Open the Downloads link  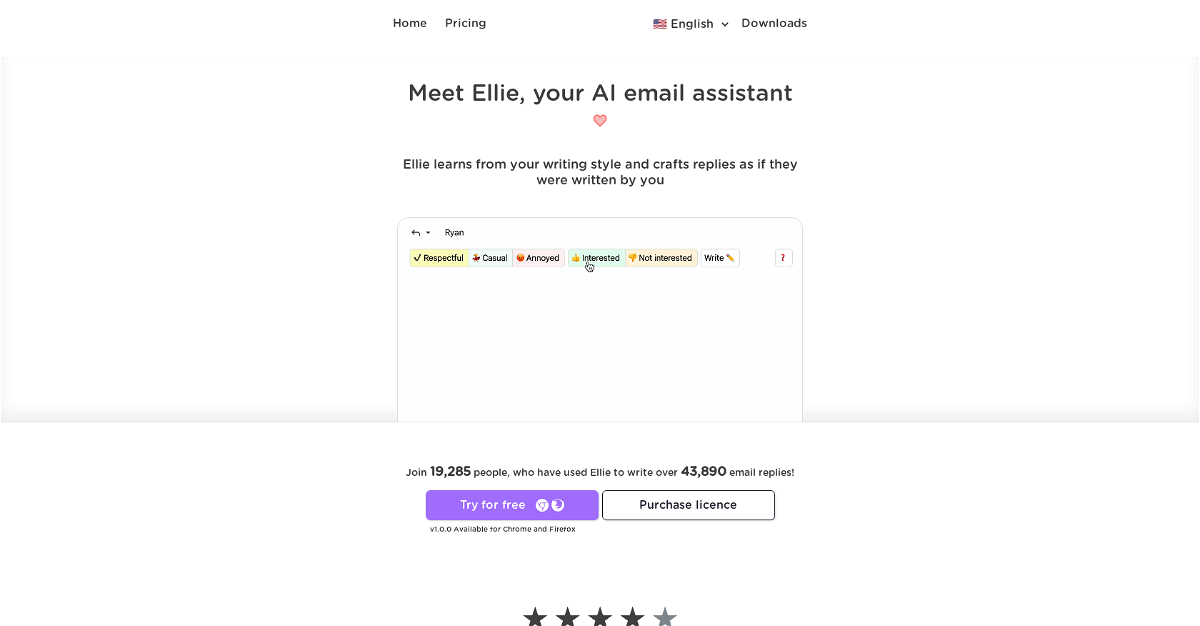pyautogui.click(x=774, y=23)
